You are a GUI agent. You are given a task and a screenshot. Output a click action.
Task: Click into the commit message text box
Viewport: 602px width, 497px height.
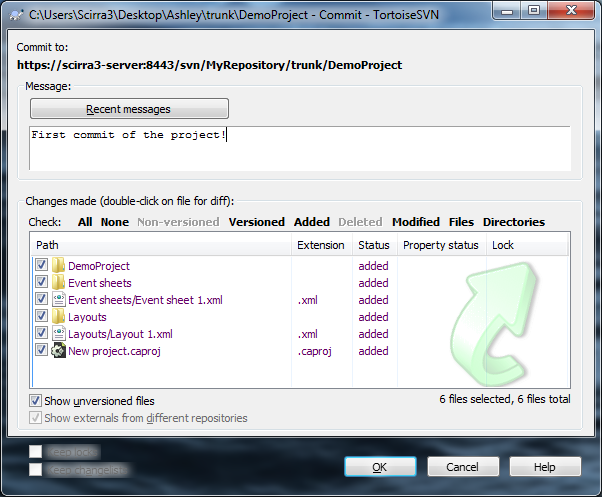(300, 148)
